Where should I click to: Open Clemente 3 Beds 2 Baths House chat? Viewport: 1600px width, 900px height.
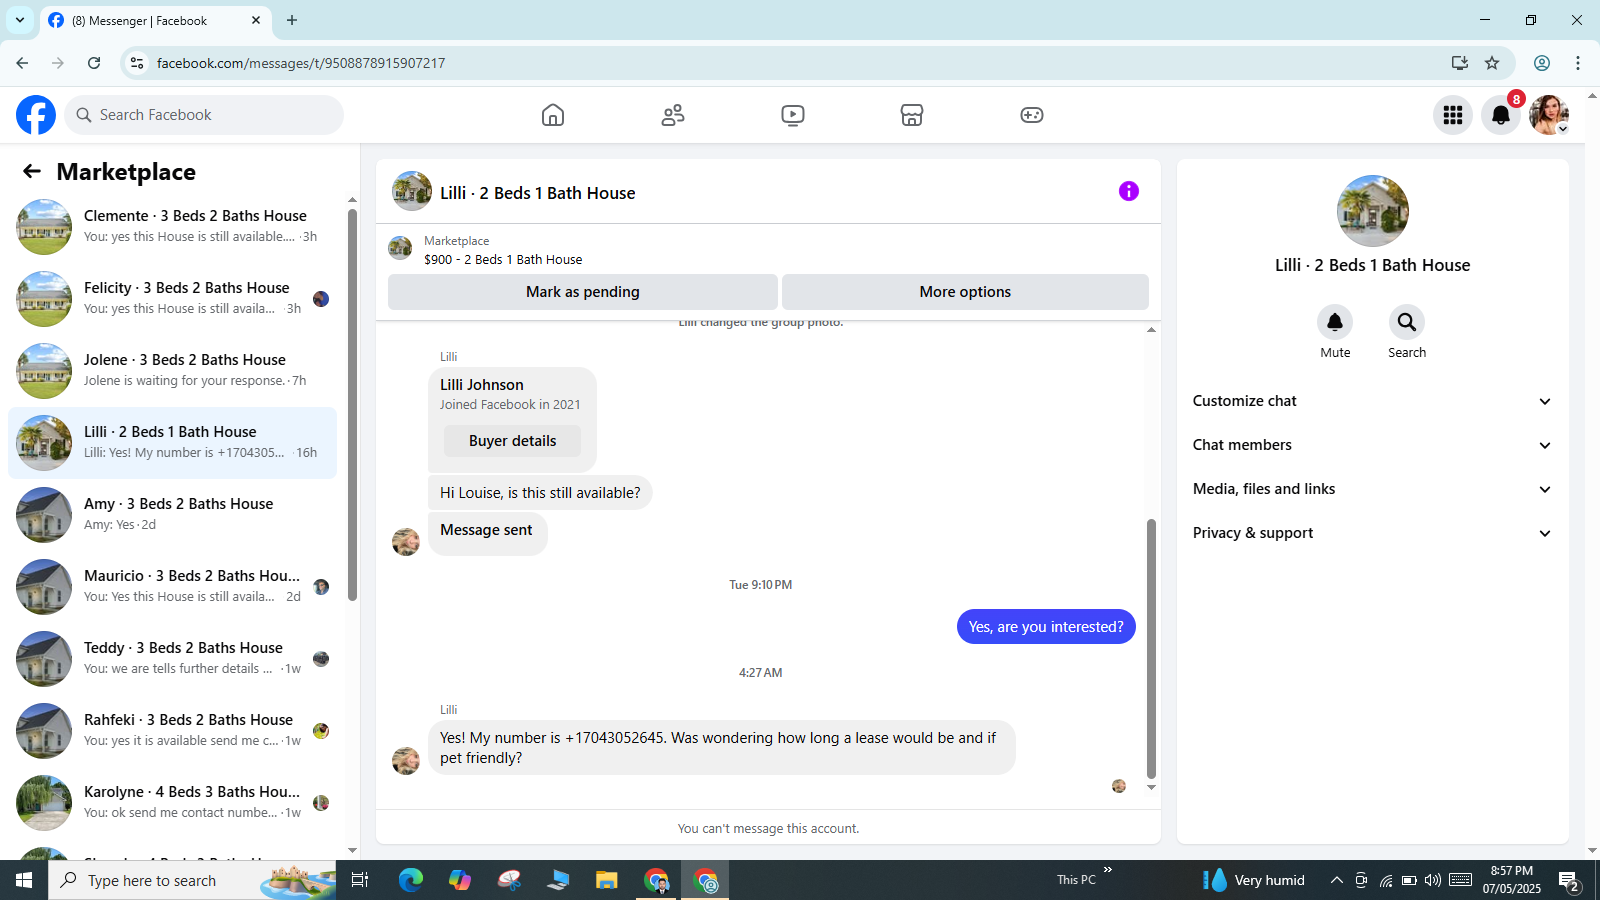(x=172, y=227)
